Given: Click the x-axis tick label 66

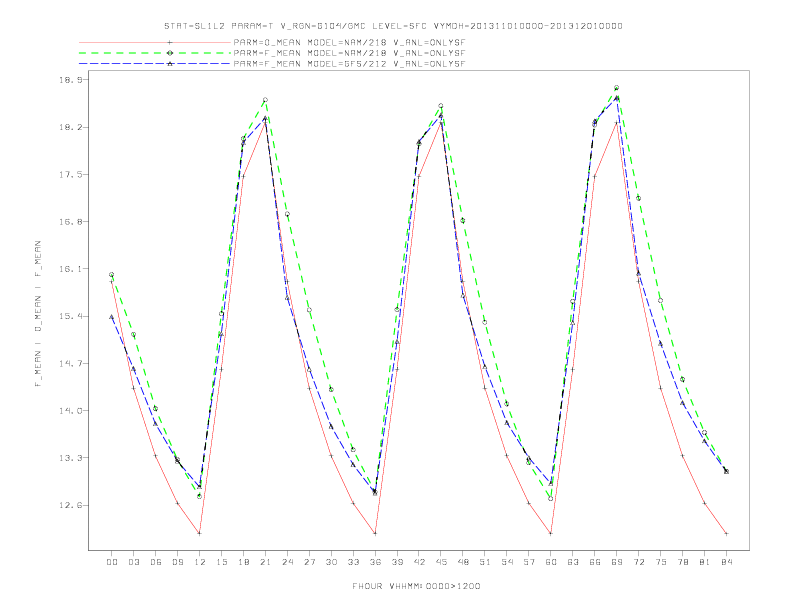Looking at the screenshot, I should click(x=595, y=562).
